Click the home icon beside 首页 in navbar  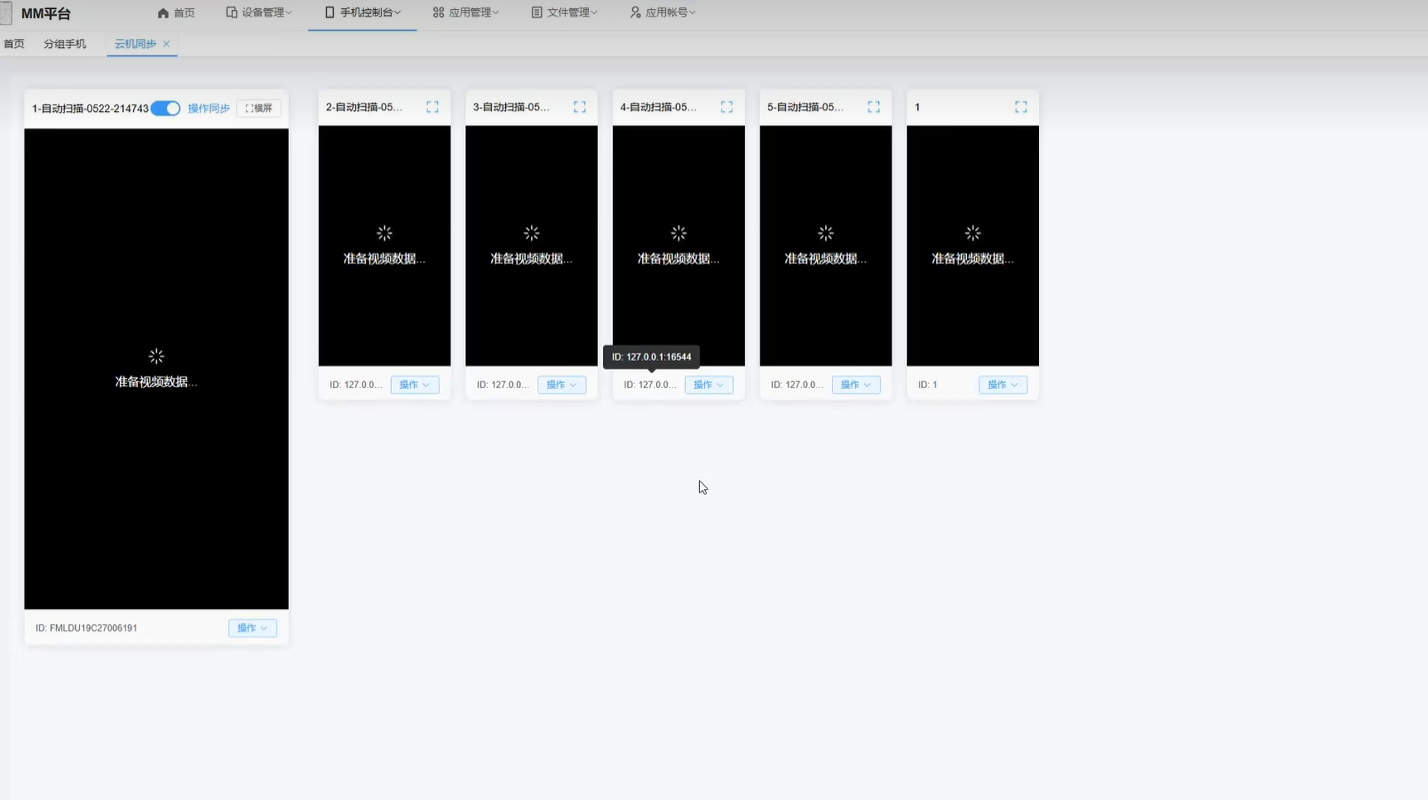tap(163, 13)
